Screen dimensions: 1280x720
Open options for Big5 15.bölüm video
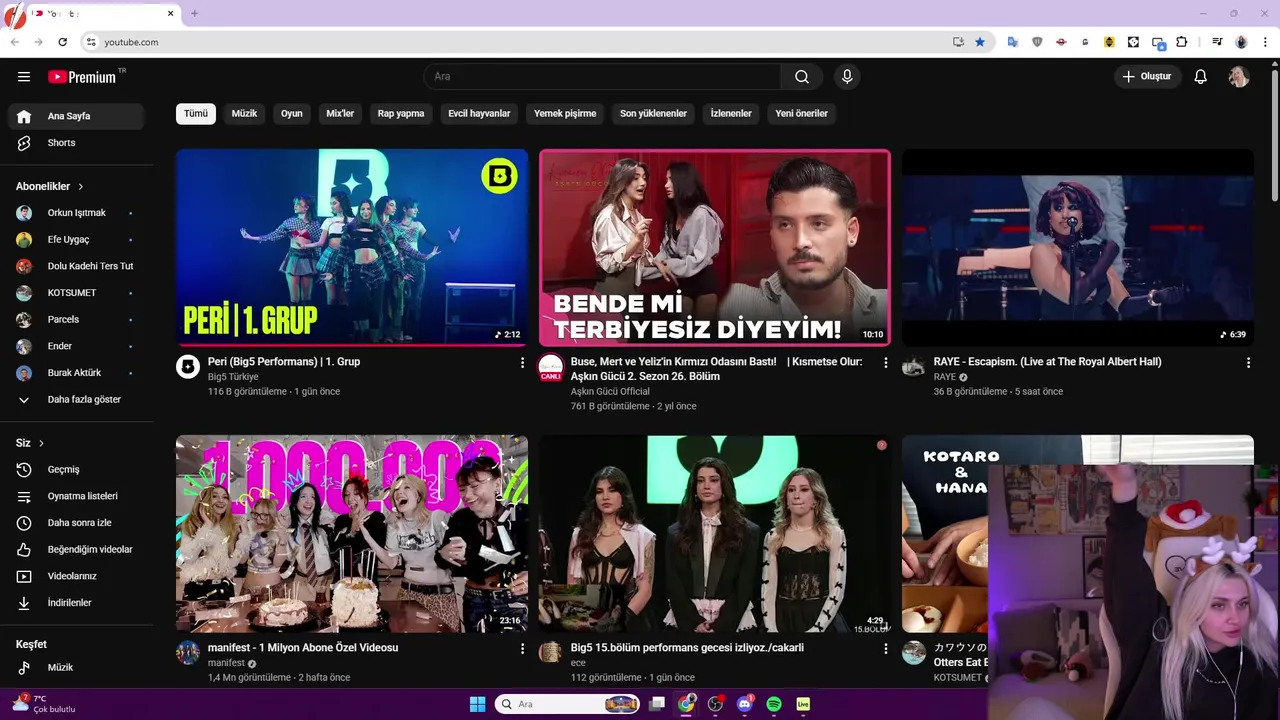[x=885, y=649]
